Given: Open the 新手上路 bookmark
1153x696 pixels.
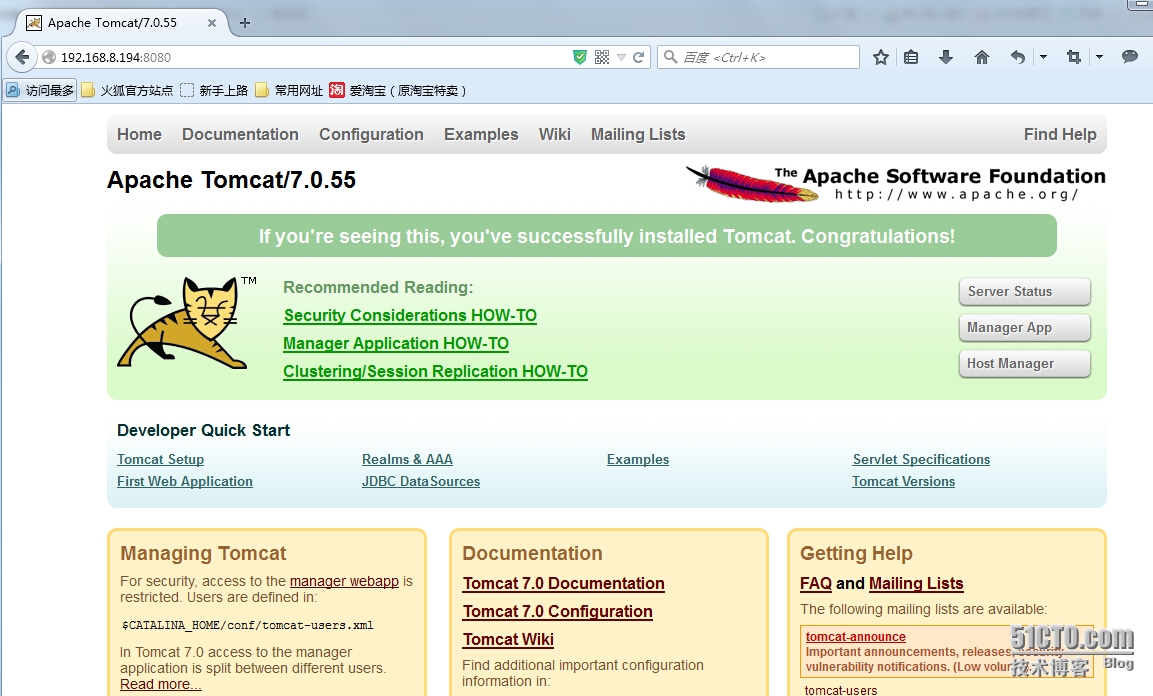Looking at the screenshot, I should click(214, 90).
